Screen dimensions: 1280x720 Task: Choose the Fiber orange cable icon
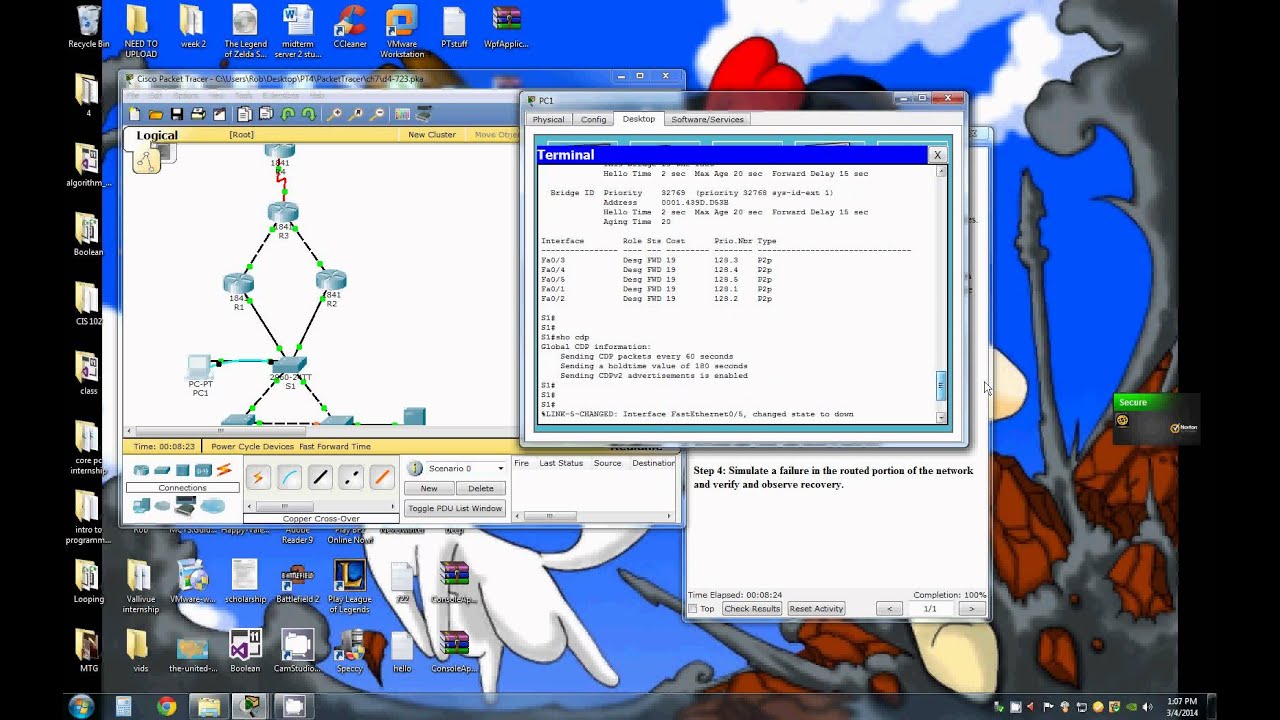pos(382,478)
